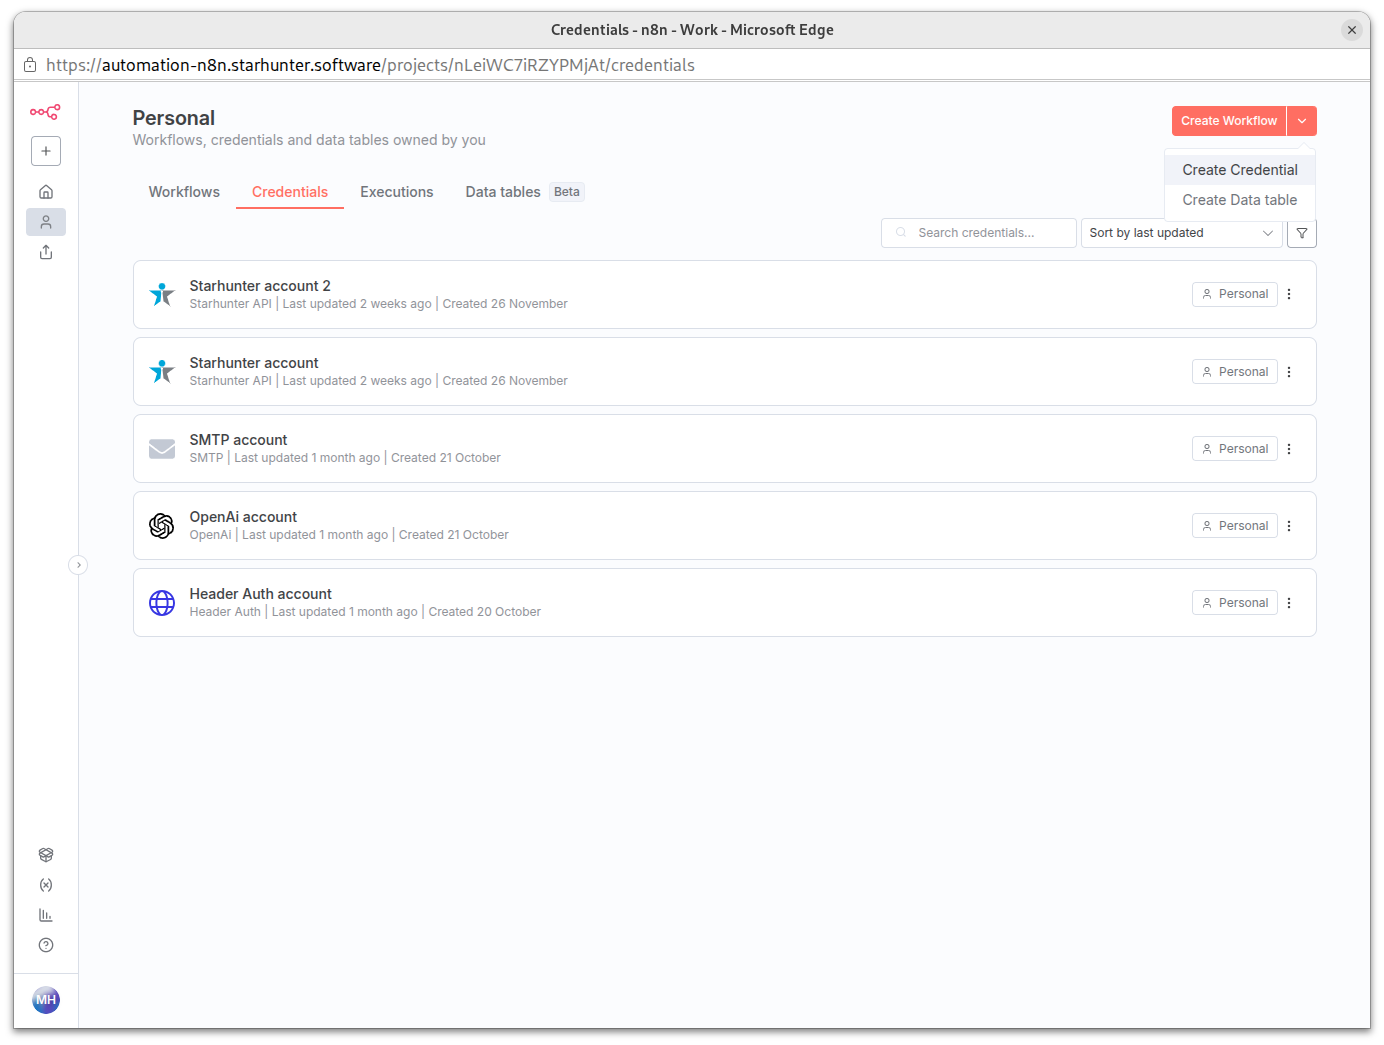Click Personal badge on OpenAi account

(x=1235, y=526)
